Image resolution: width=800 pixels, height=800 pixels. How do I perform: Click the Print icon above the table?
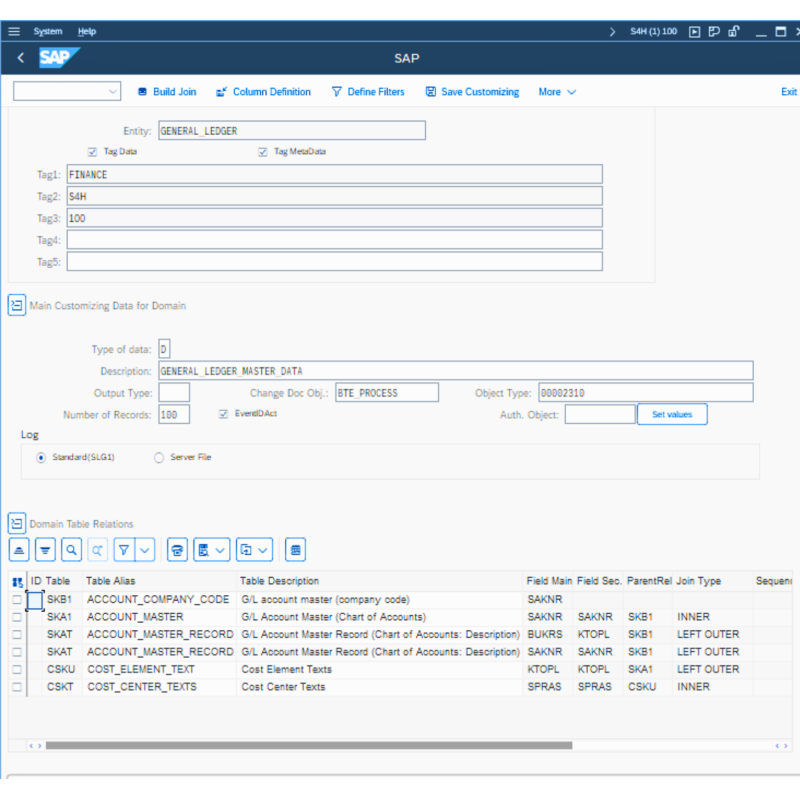click(x=178, y=549)
